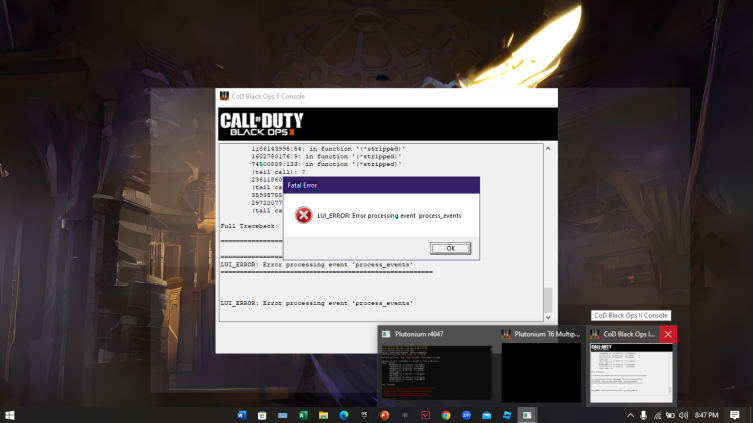Open the blue keyboard-like taskbar app

(282, 415)
